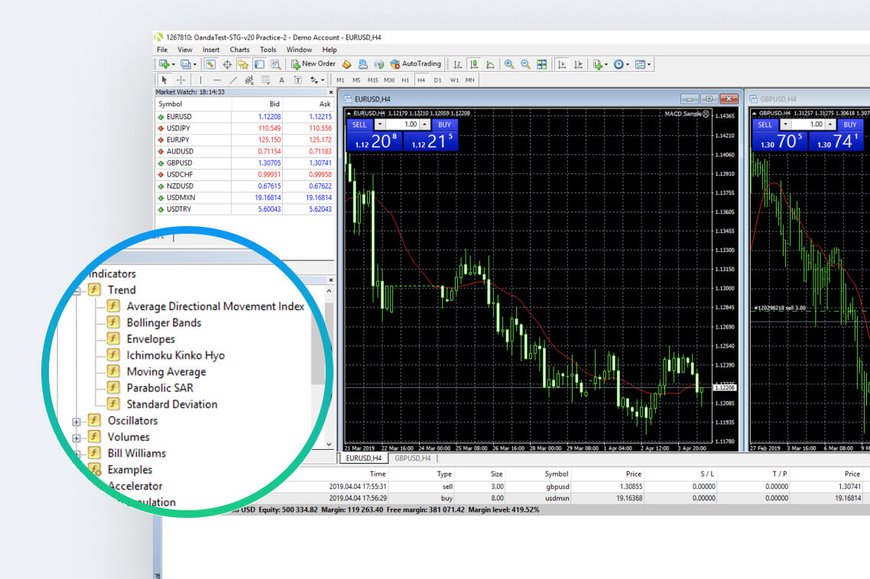Viewport: 870px width, 579px height.
Task: Click the Moving Average indicator icon
Action: pos(113,372)
